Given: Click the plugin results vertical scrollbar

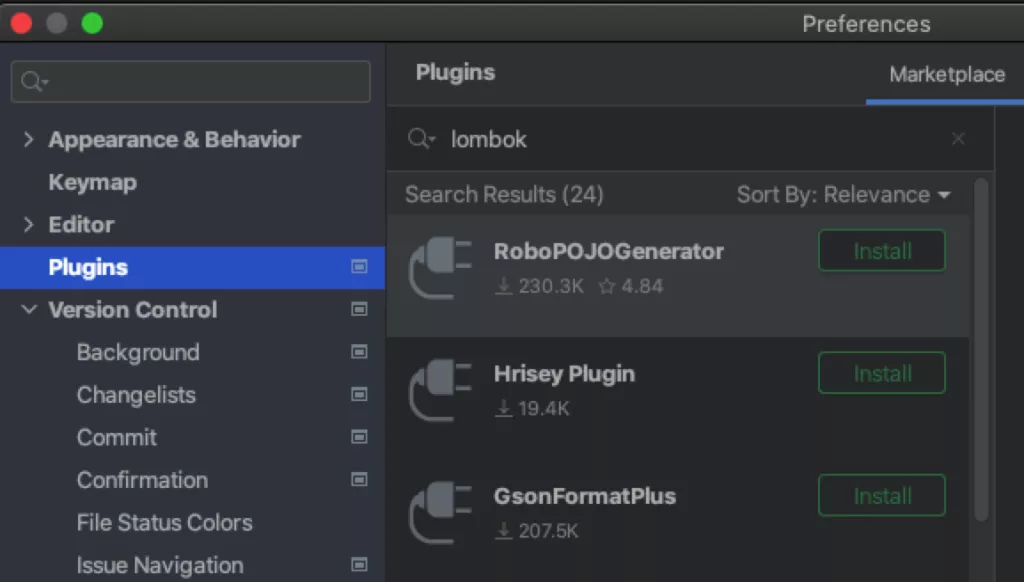Looking at the screenshot, I should [981, 349].
